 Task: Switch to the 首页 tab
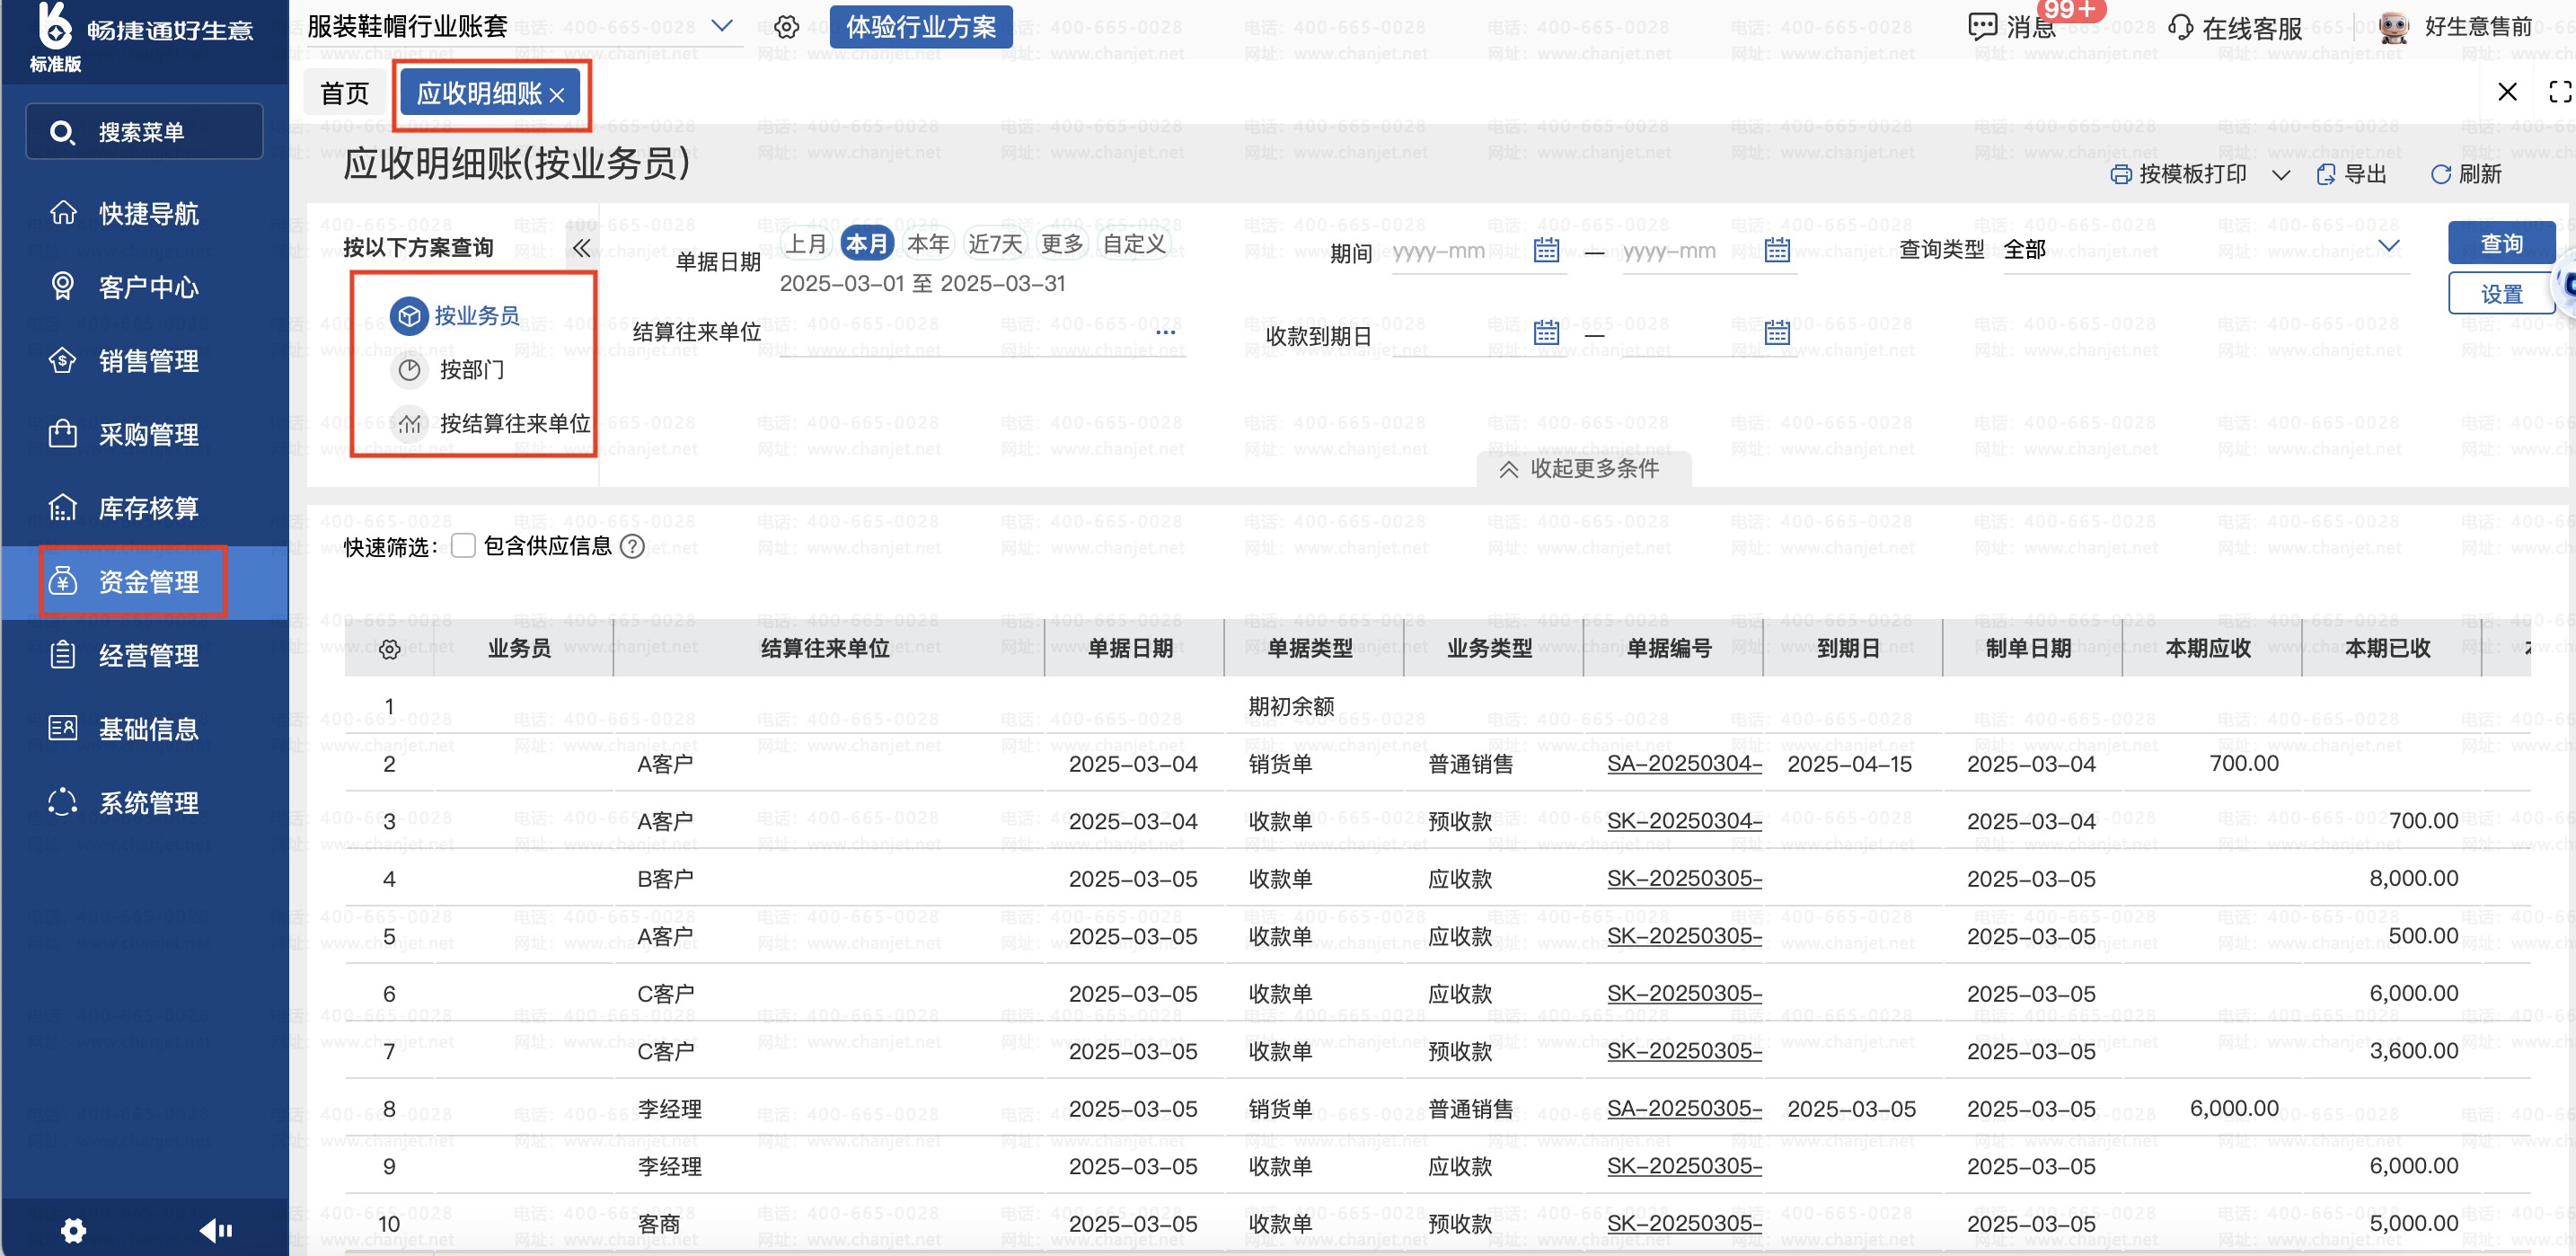[x=344, y=93]
